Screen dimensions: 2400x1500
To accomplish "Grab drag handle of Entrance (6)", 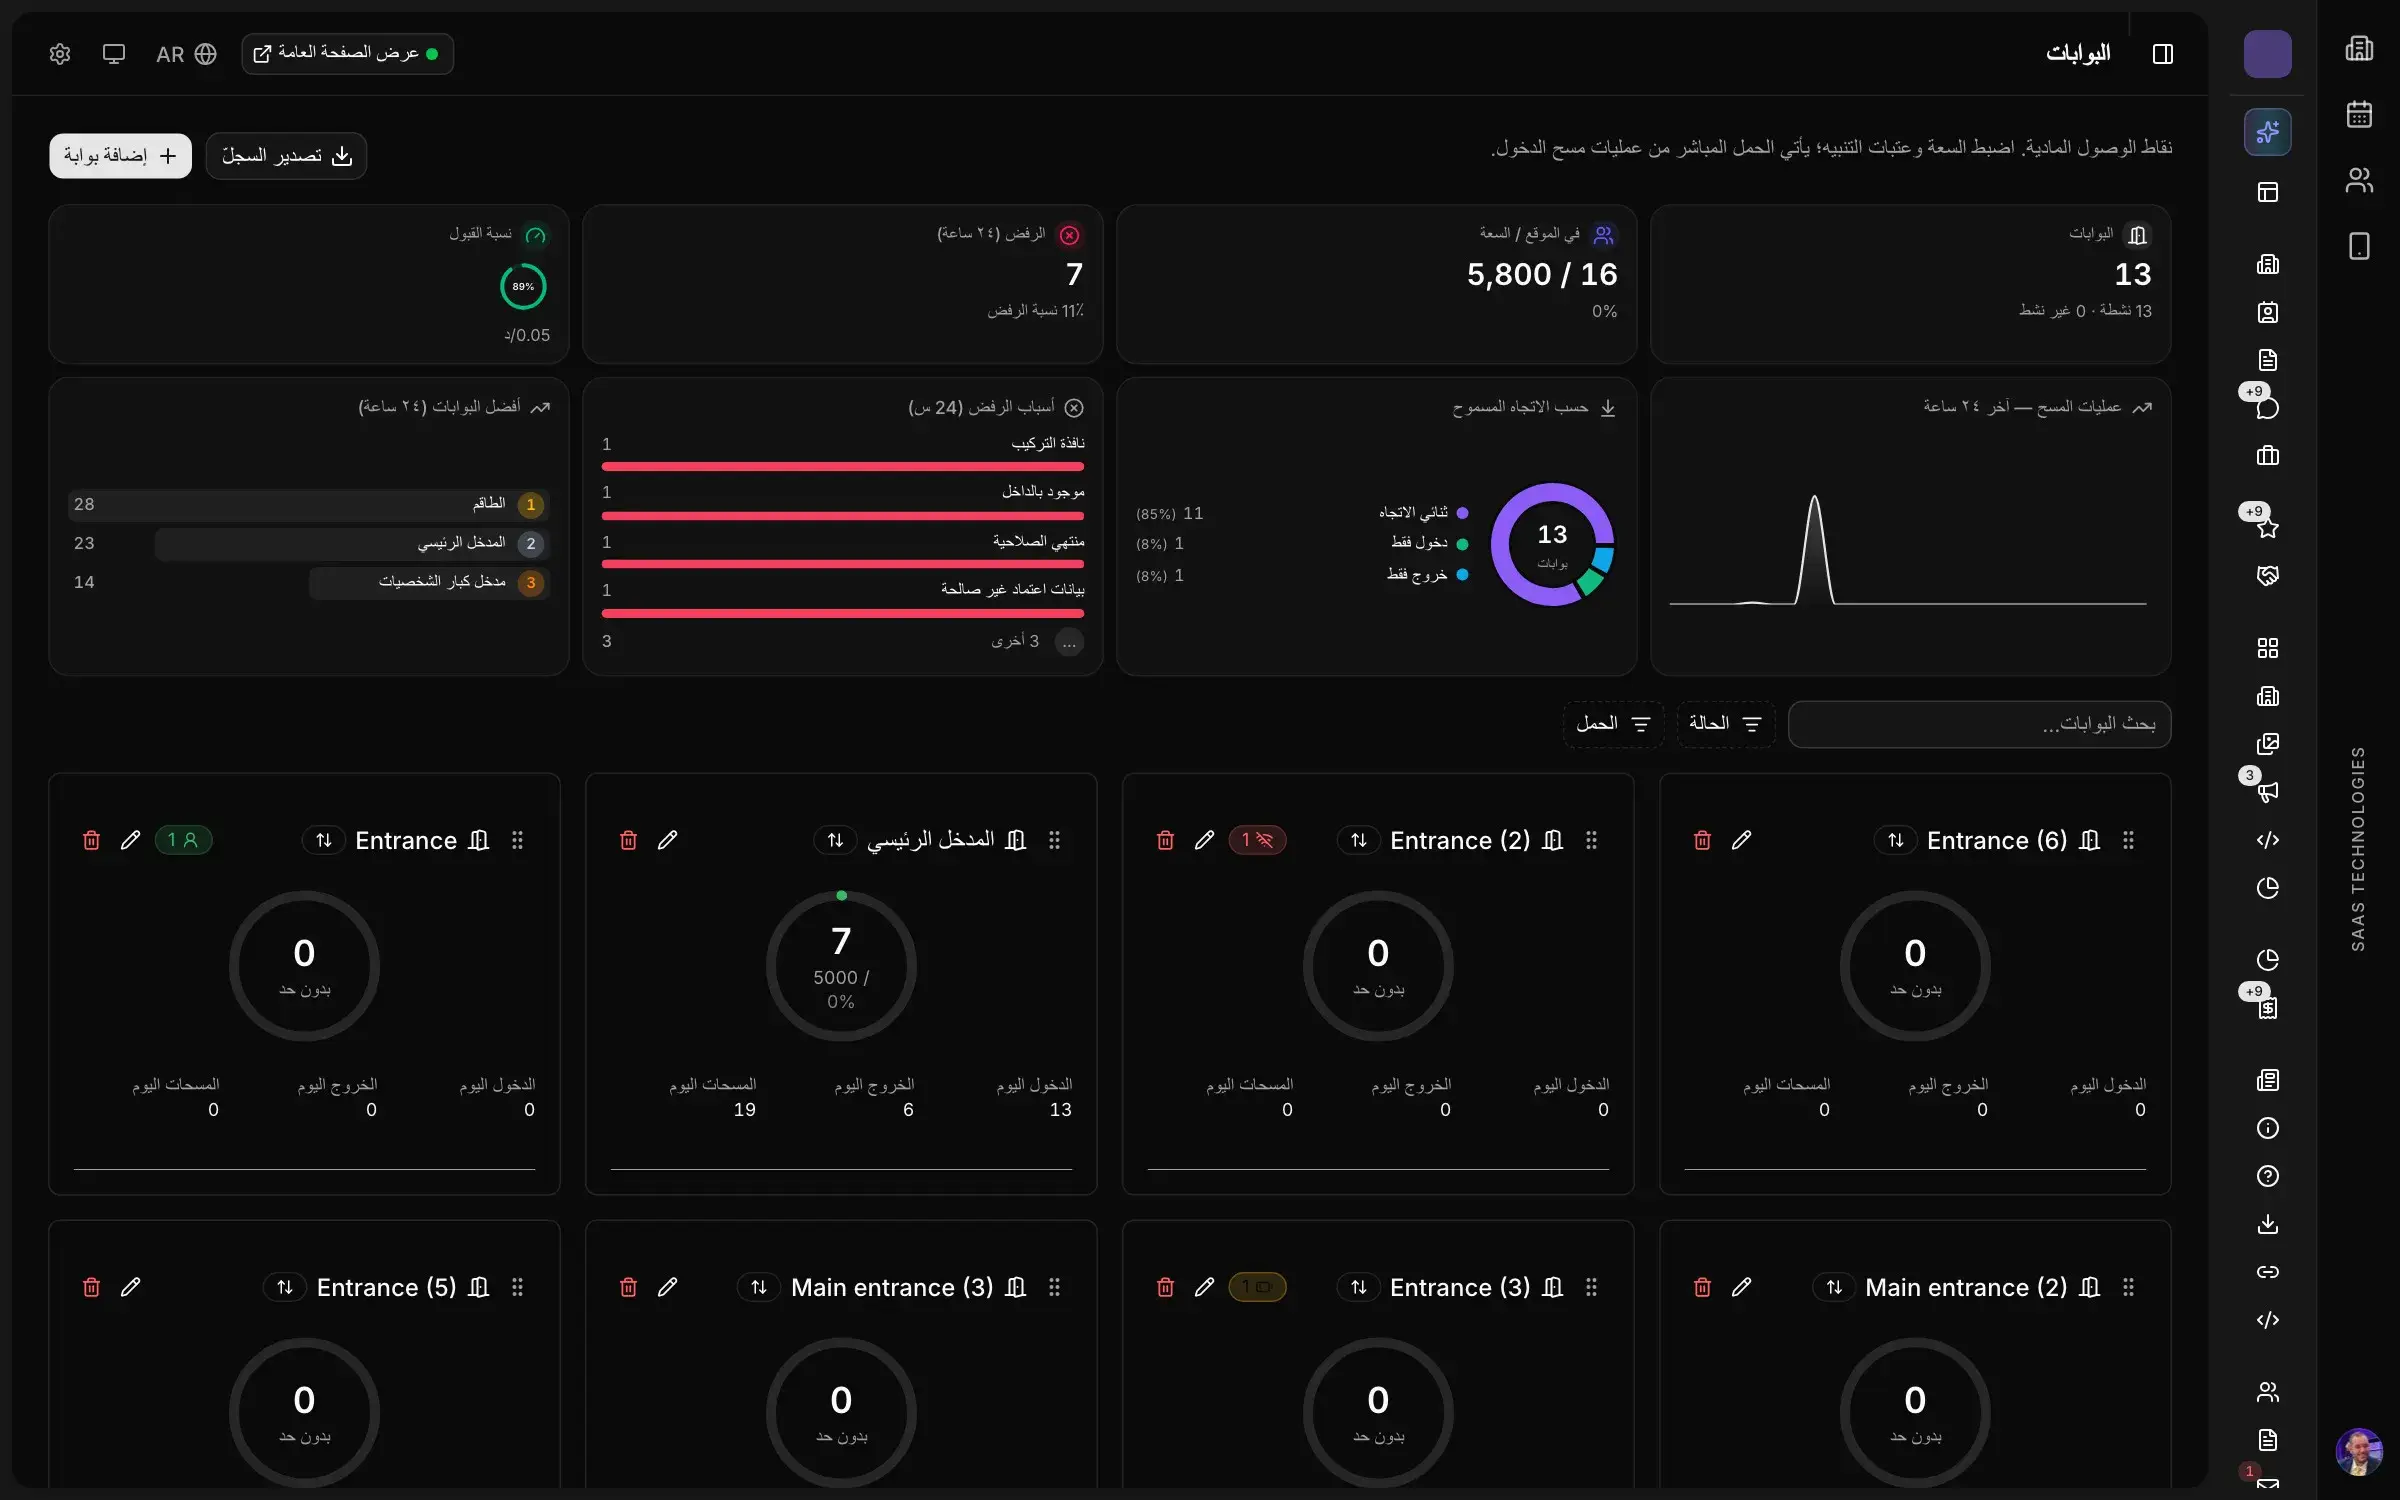I will click(2128, 840).
